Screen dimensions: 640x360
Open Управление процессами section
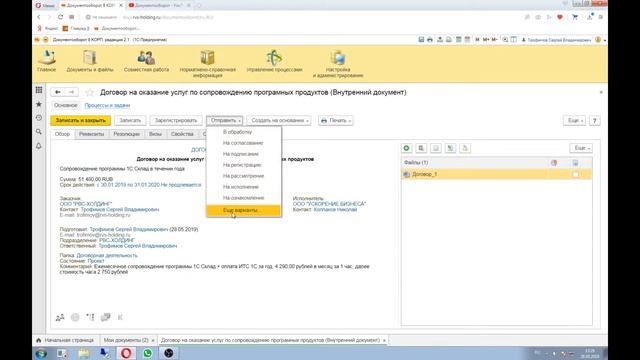(274, 61)
